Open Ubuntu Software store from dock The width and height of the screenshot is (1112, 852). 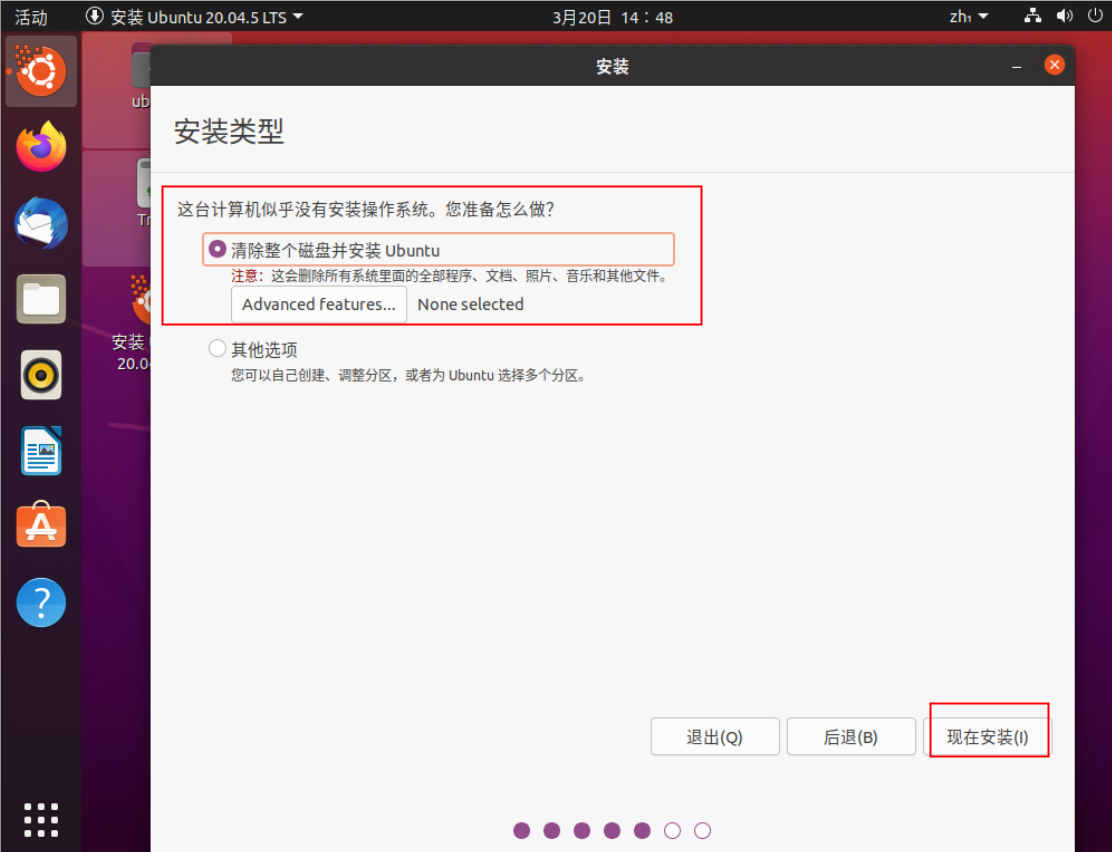point(41,526)
